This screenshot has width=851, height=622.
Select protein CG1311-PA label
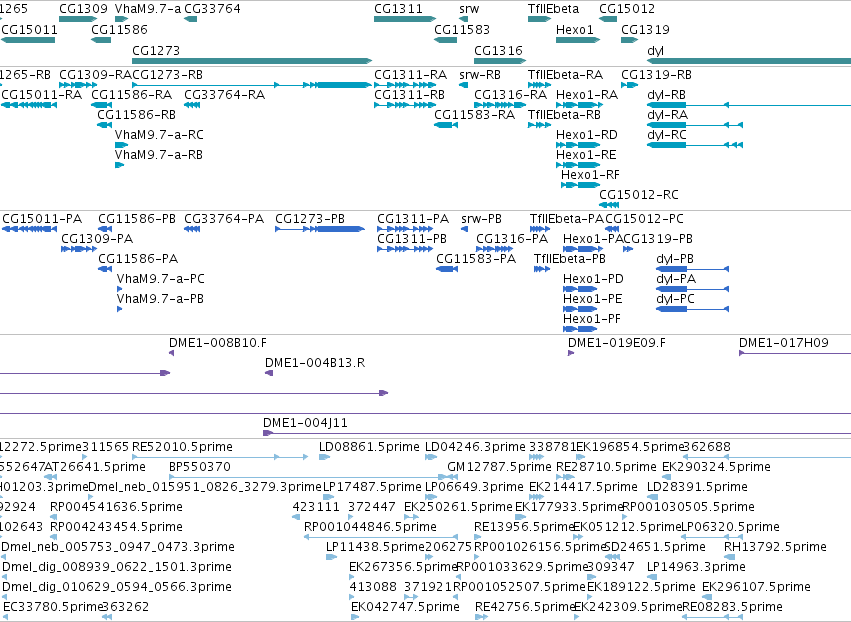coord(412,219)
